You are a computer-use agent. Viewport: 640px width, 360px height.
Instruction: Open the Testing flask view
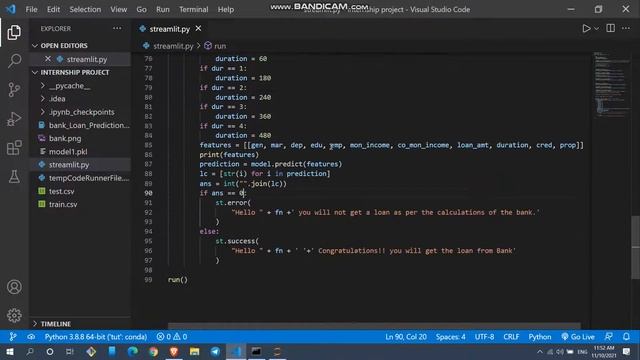14,176
